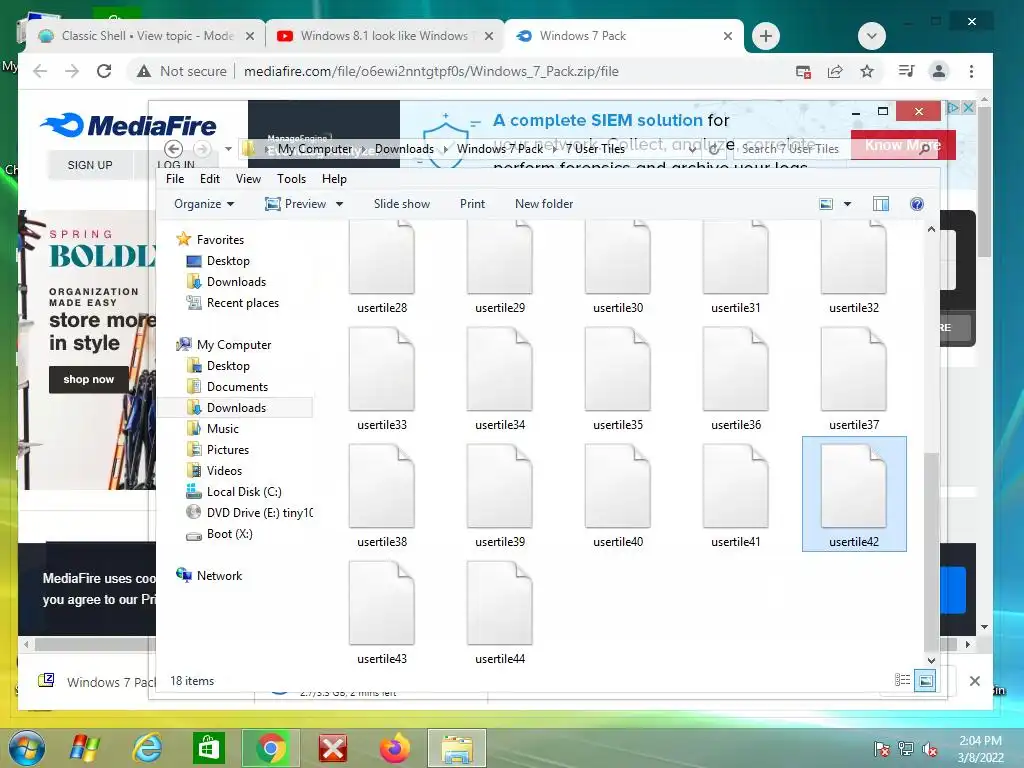Click shop now in the ad
1024x768 pixels.
tap(88, 379)
